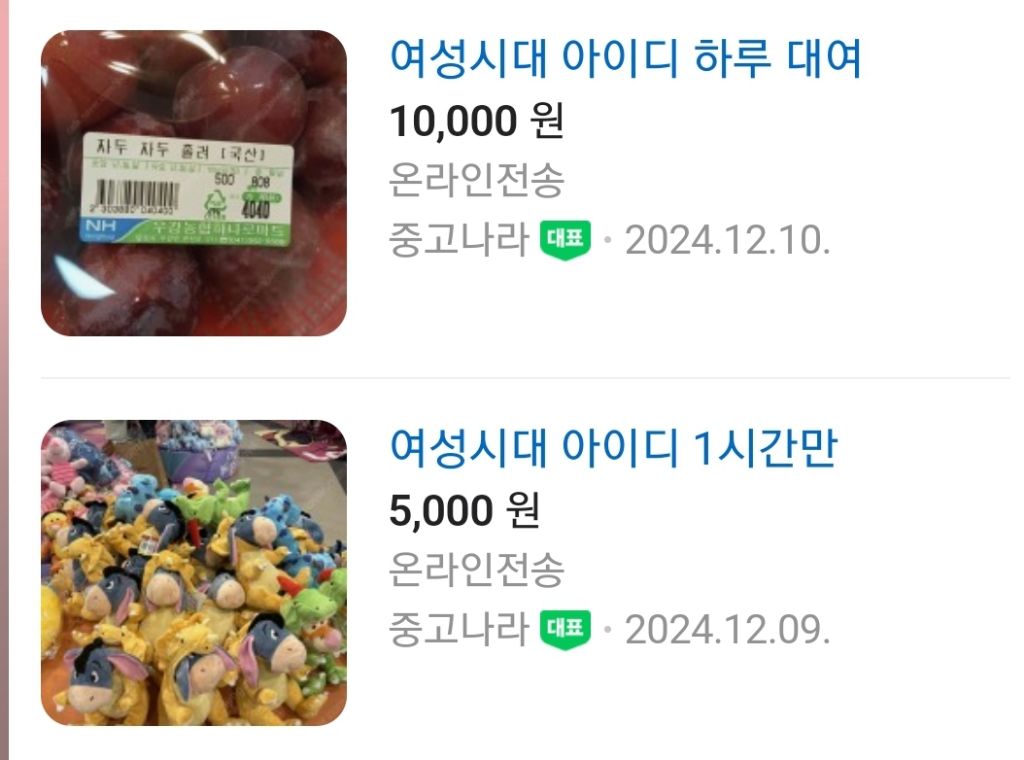Open 중고나라 source of the 5,000 원 listing
This screenshot has width=1024, height=760.
pos(458,629)
